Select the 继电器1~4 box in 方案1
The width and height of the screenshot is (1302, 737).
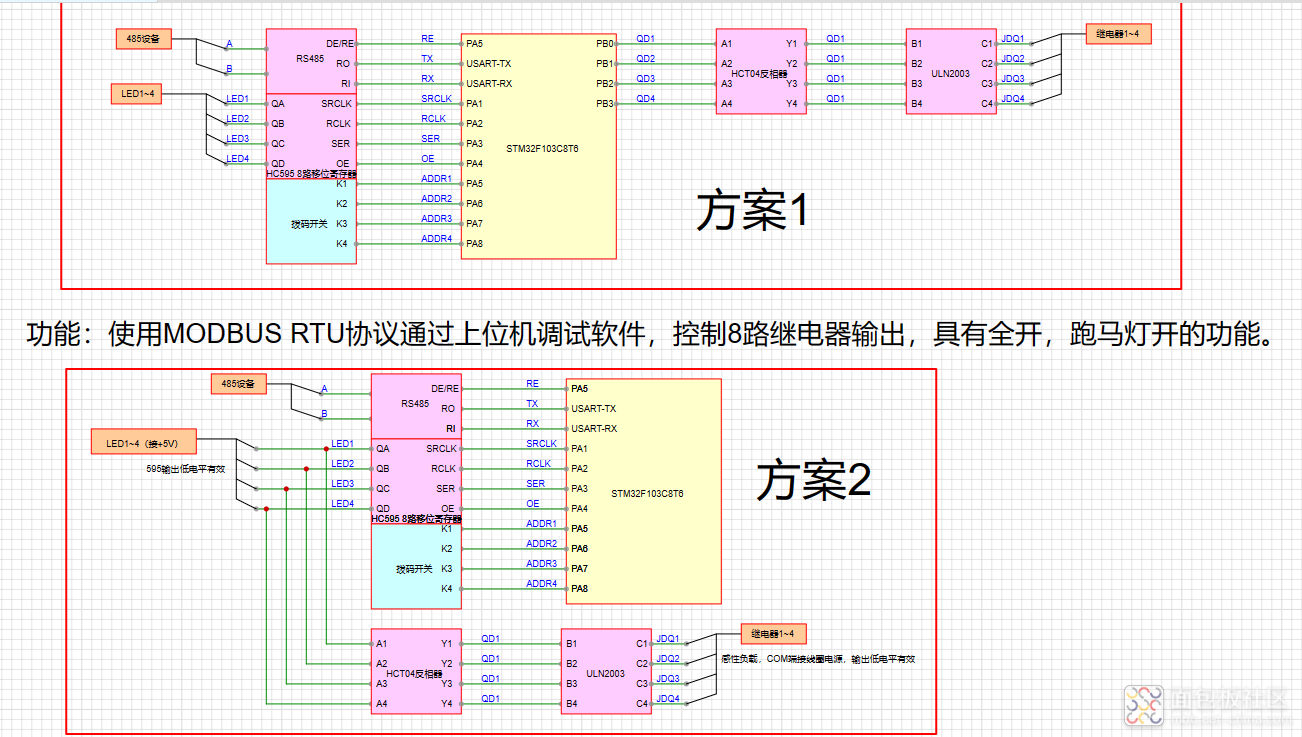pyautogui.click(x=1118, y=34)
